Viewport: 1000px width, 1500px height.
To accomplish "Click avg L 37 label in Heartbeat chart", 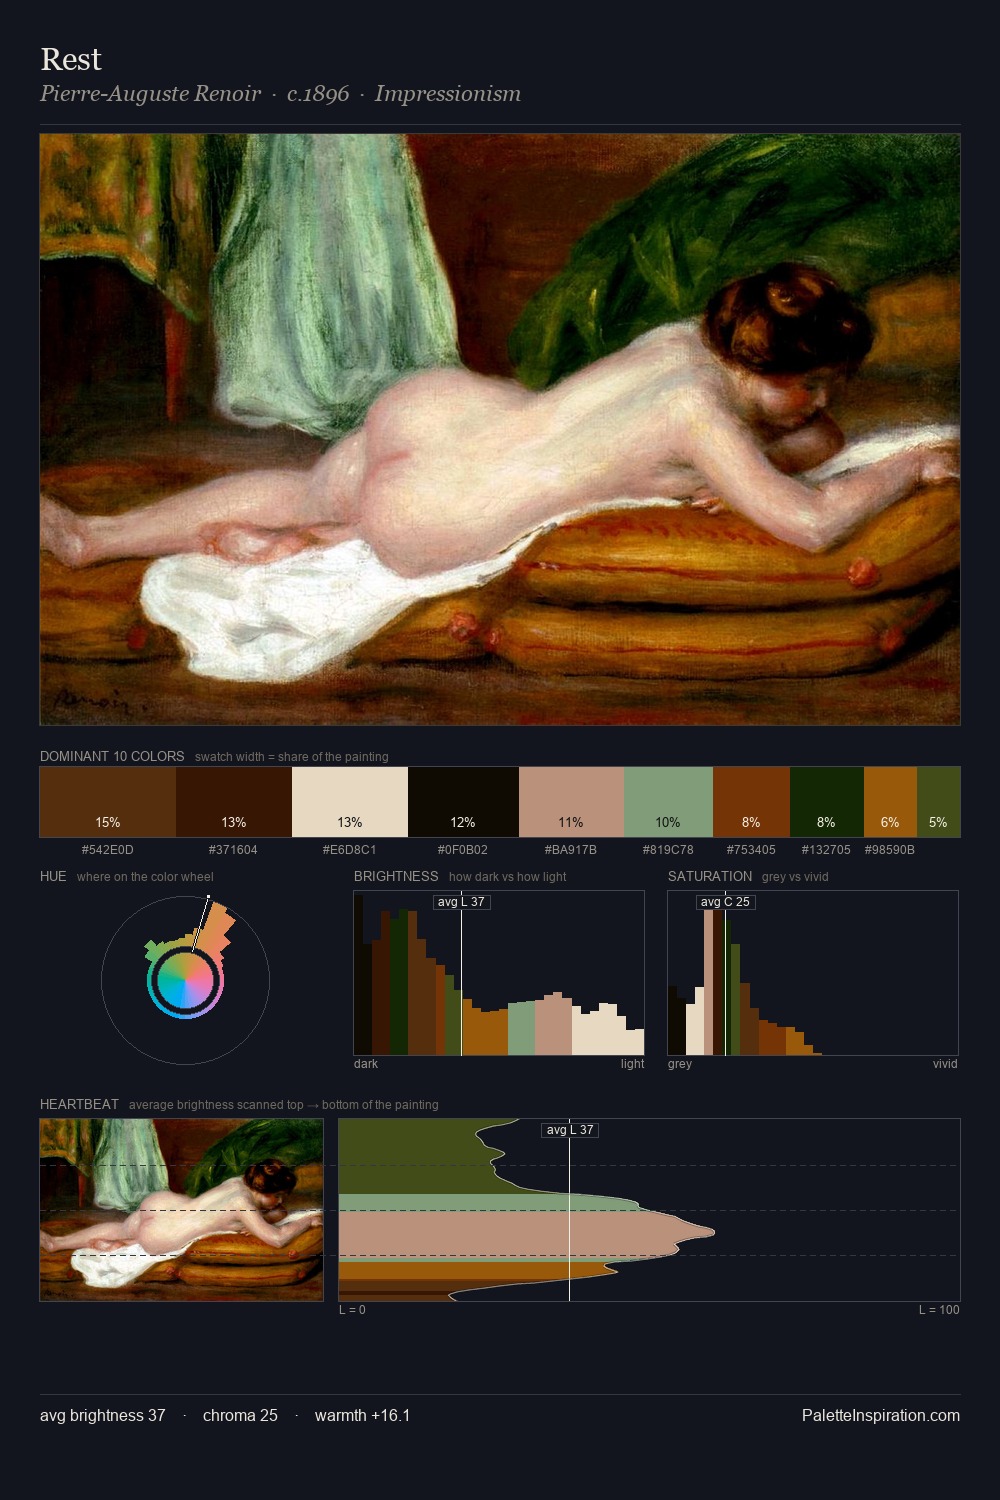I will pyautogui.click(x=570, y=1130).
